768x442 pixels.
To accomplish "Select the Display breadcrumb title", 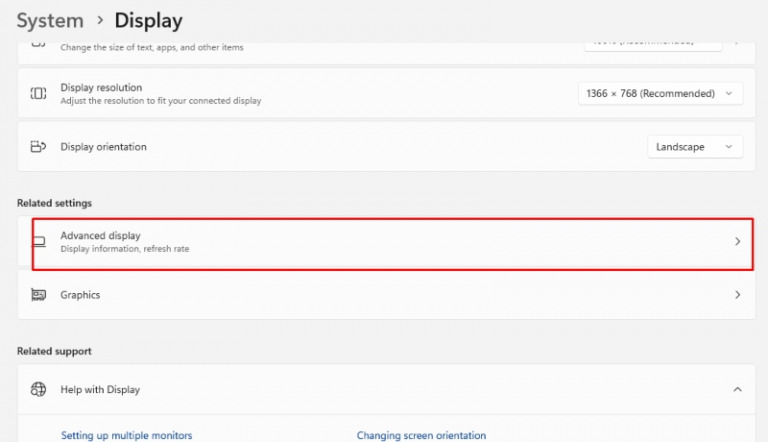I will [x=148, y=20].
